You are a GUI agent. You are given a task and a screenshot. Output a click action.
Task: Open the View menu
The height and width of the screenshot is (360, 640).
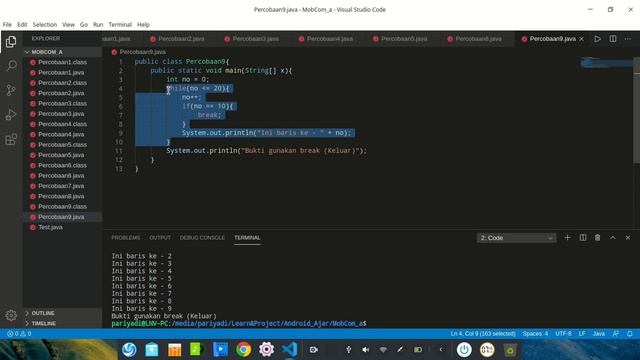68,24
